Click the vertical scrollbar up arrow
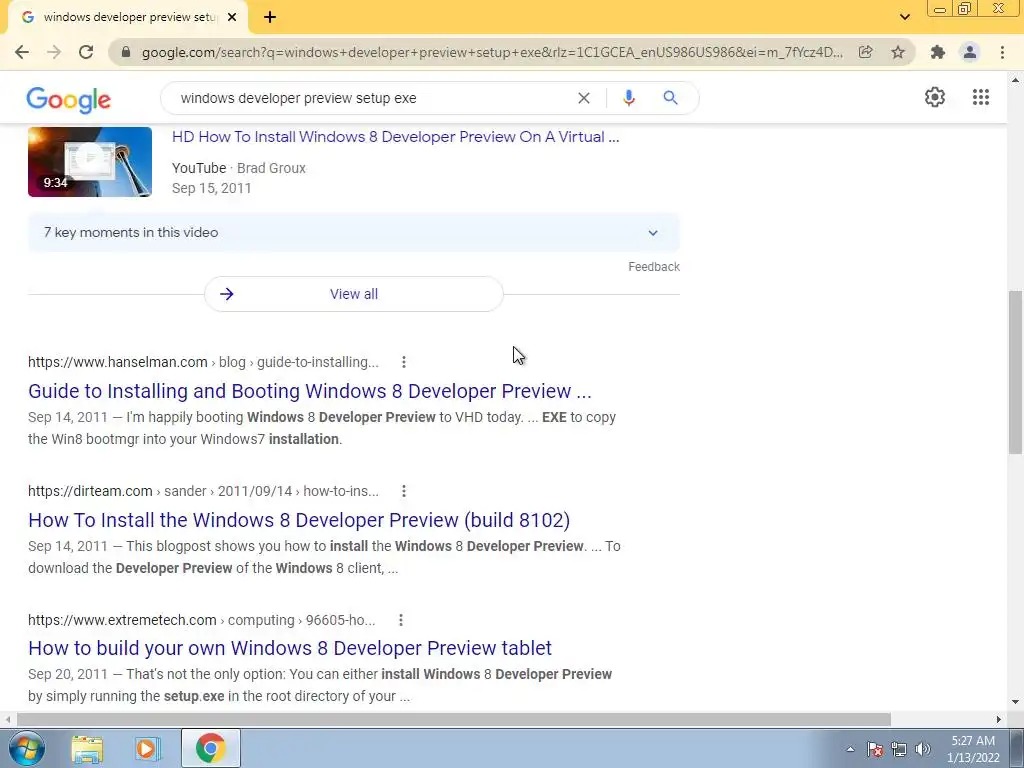Viewport: 1024px width, 768px height. 1016,80
